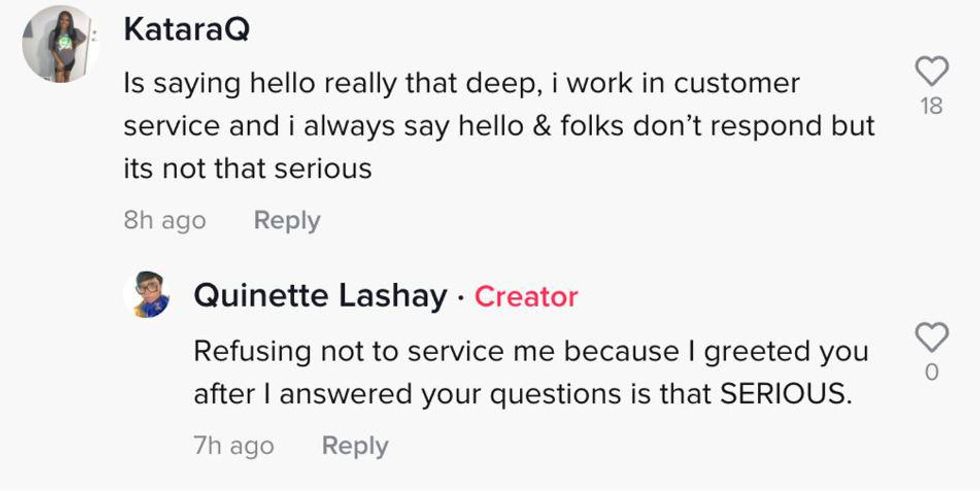This screenshot has width=980, height=491.
Task: Click the 0 likes count on the reply
Action: (x=931, y=373)
